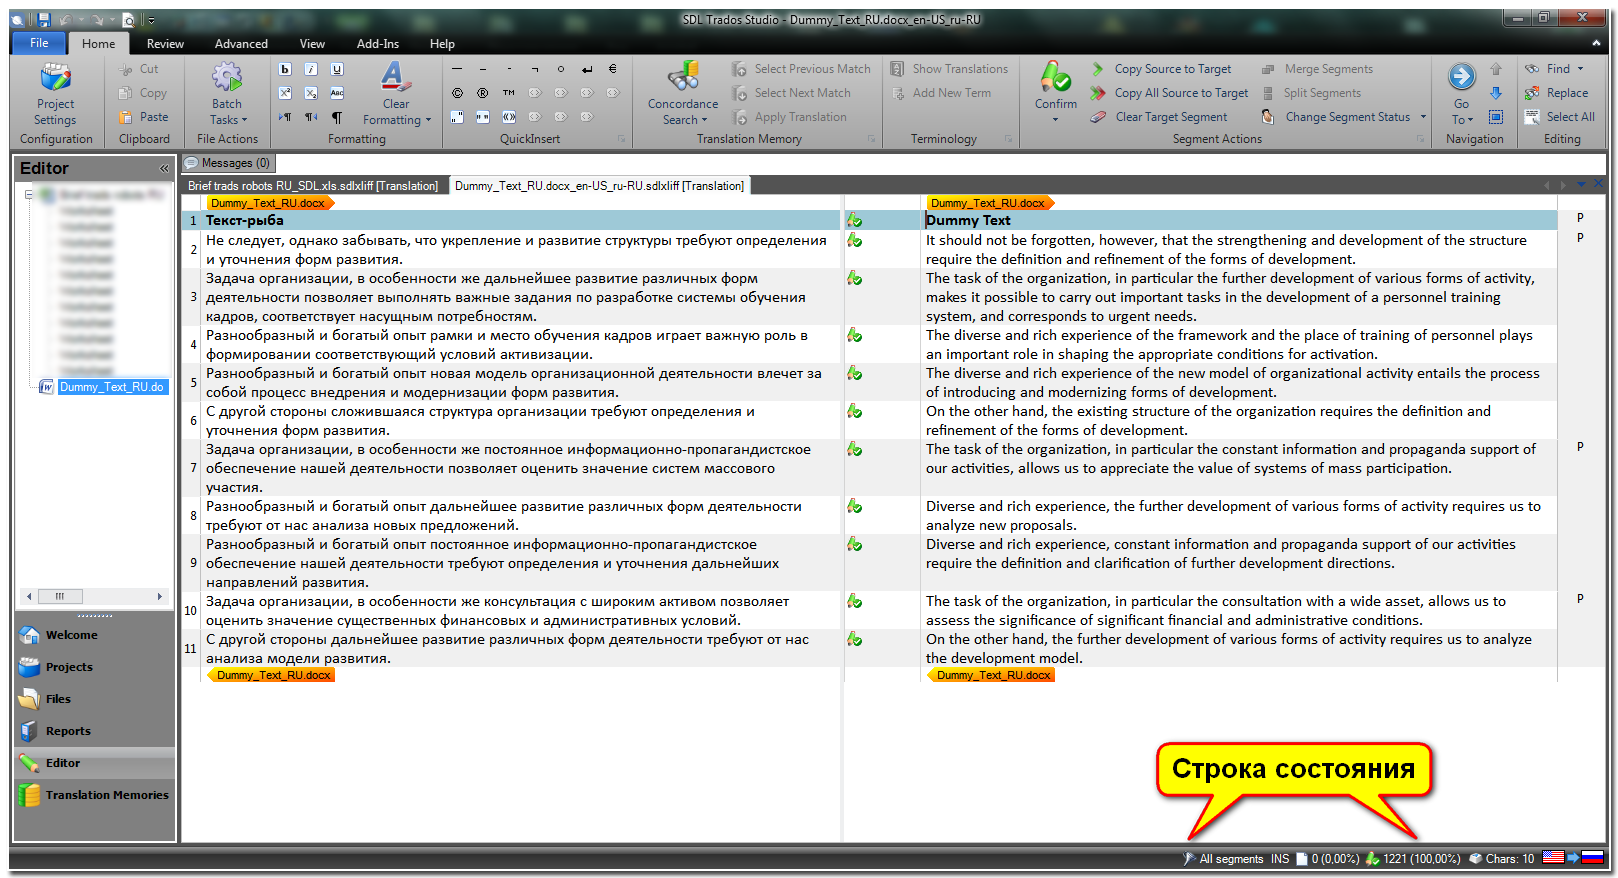Click Copy Source to Target
This screenshot has height=878, width=1618.
1172,69
